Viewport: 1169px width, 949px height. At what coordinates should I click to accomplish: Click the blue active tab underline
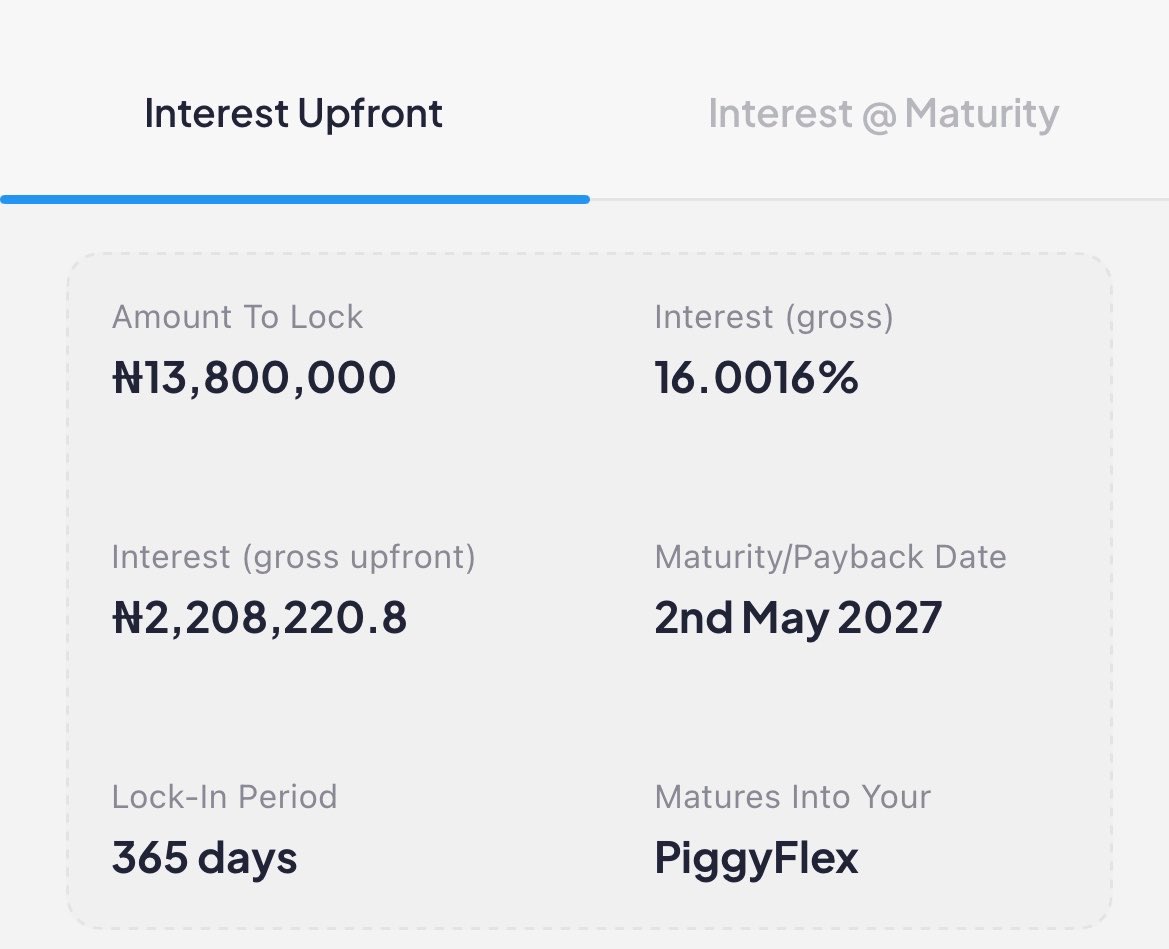coord(295,199)
